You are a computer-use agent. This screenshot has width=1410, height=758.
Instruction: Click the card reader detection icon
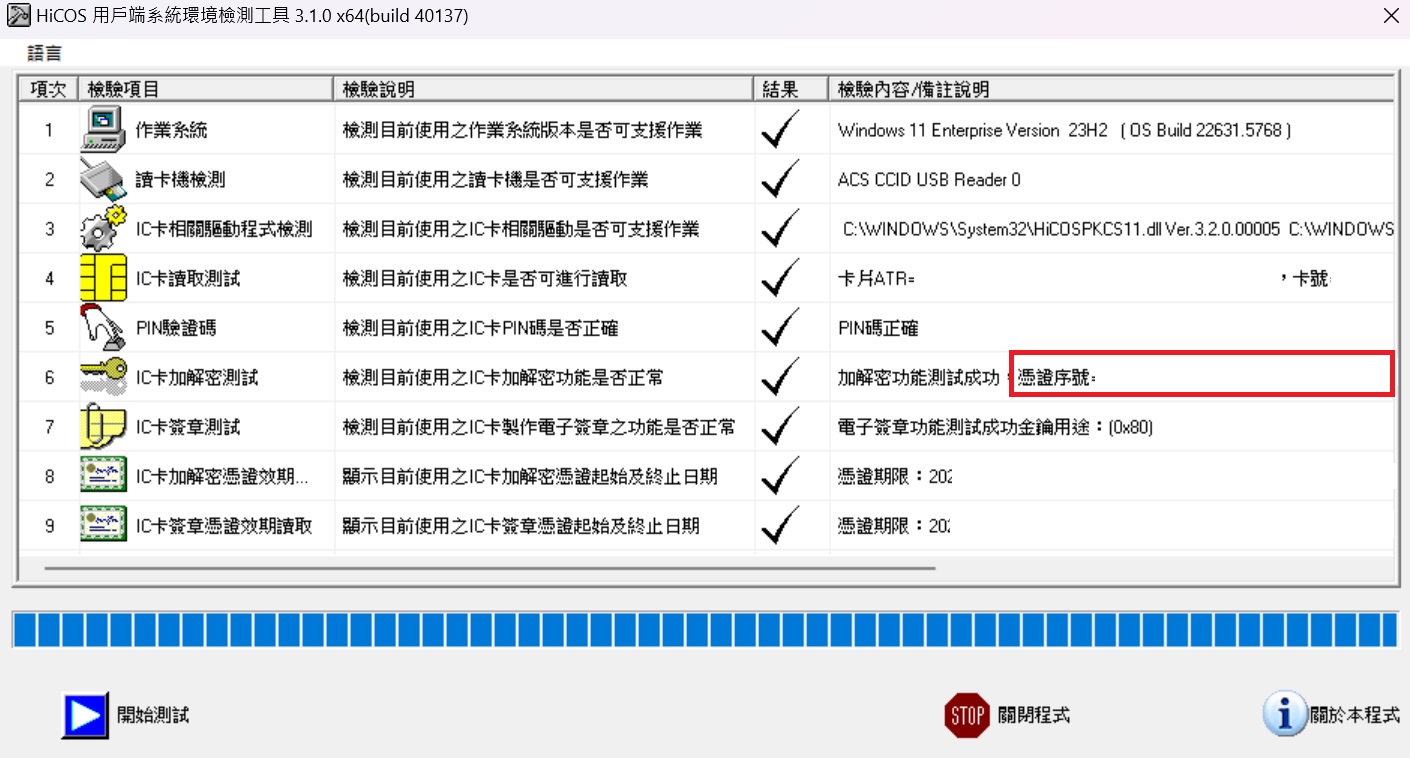click(x=103, y=180)
